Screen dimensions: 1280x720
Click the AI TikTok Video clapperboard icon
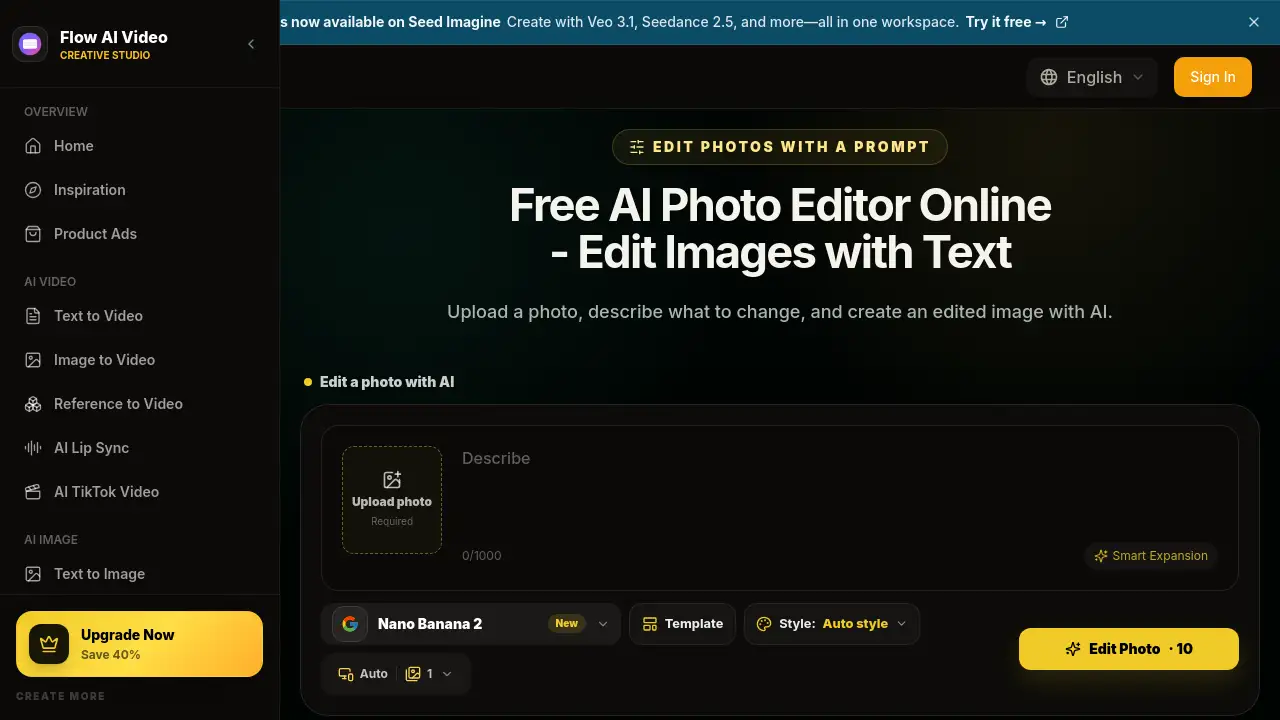click(33, 492)
